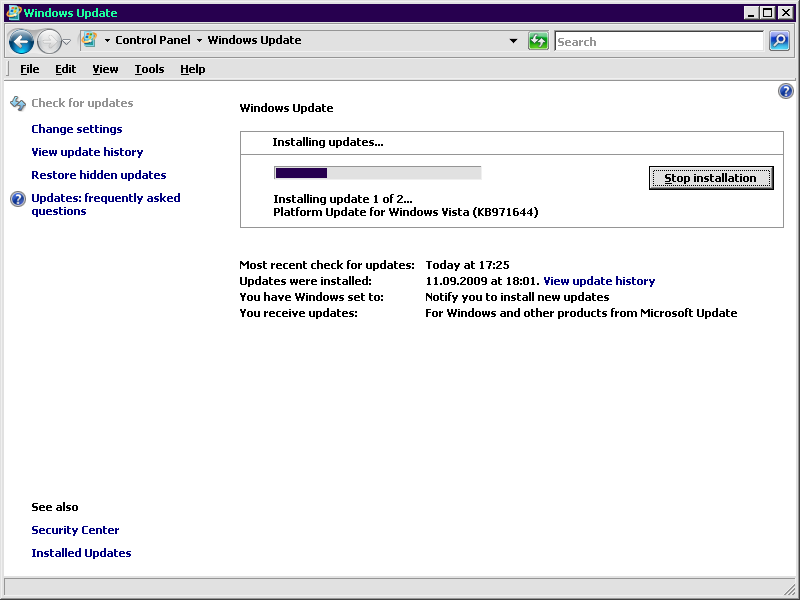Click the installation progress bar
The image size is (800, 600).
(x=378, y=171)
